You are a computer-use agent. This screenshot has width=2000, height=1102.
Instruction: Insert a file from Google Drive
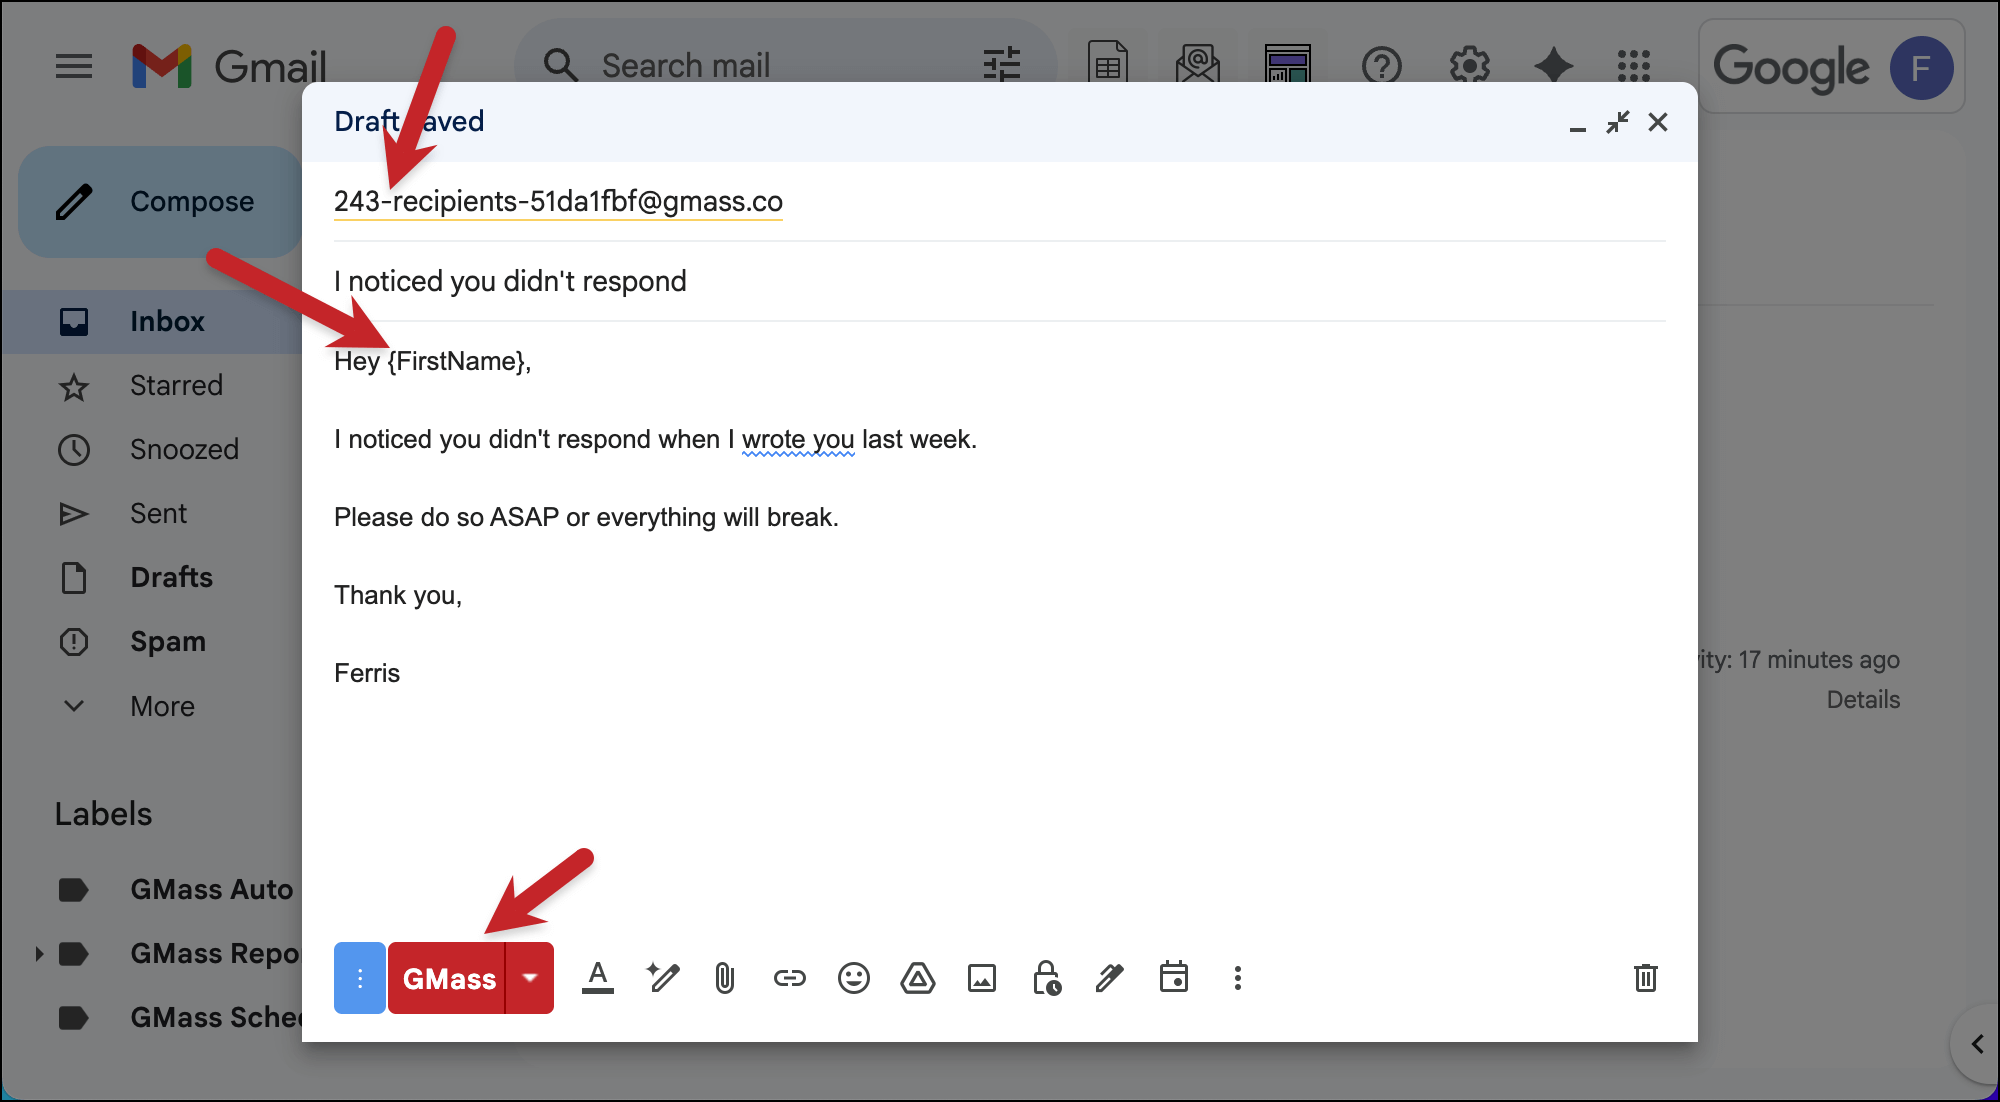[918, 978]
